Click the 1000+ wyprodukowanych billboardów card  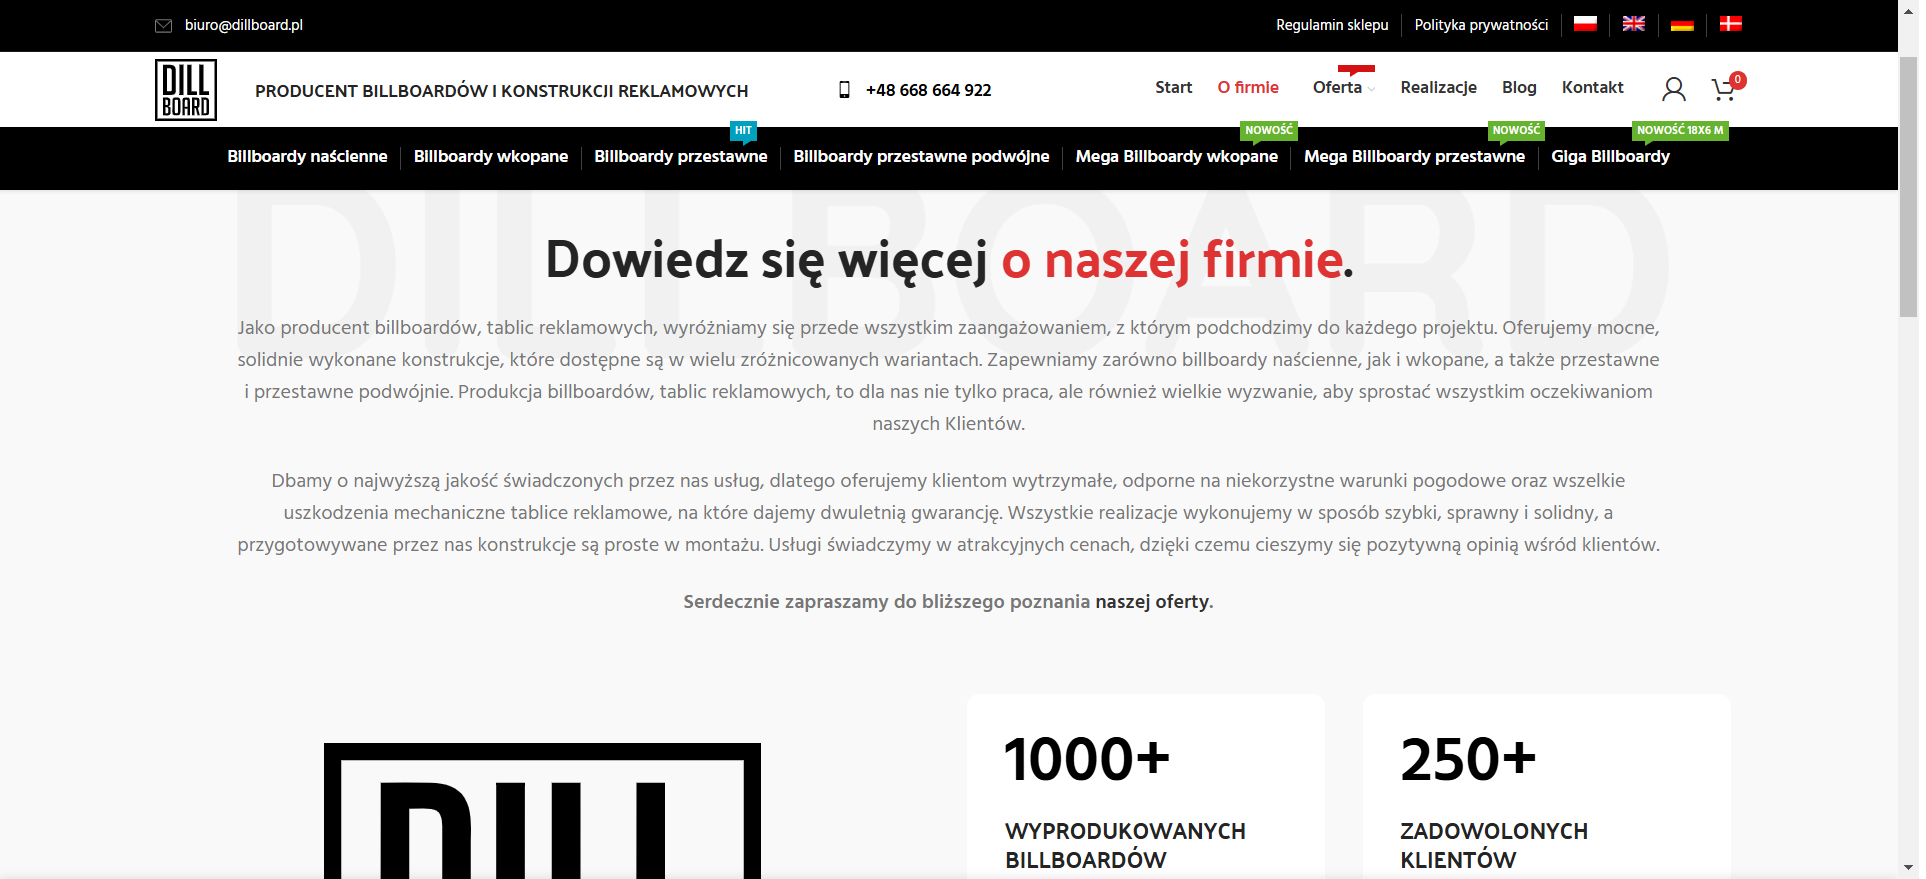click(x=1145, y=787)
